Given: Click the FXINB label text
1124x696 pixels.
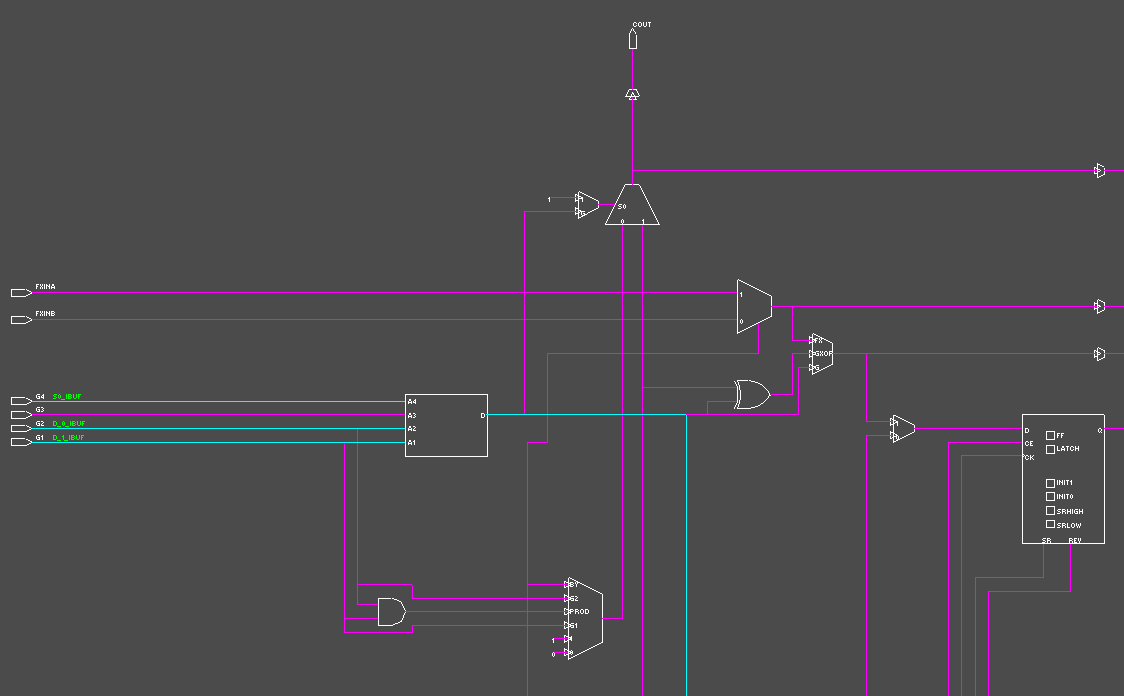Looking at the screenshot, I should (x=45, y=314).
